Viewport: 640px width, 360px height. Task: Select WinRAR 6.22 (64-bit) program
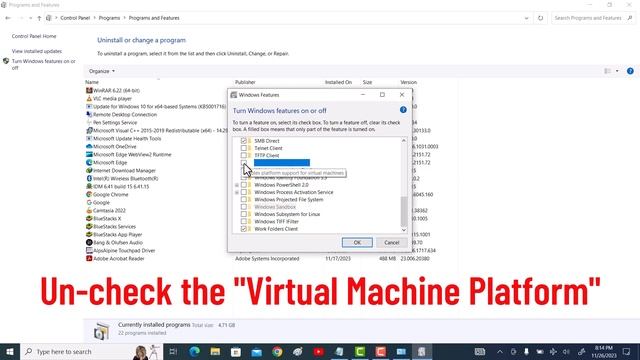point(113,90)
